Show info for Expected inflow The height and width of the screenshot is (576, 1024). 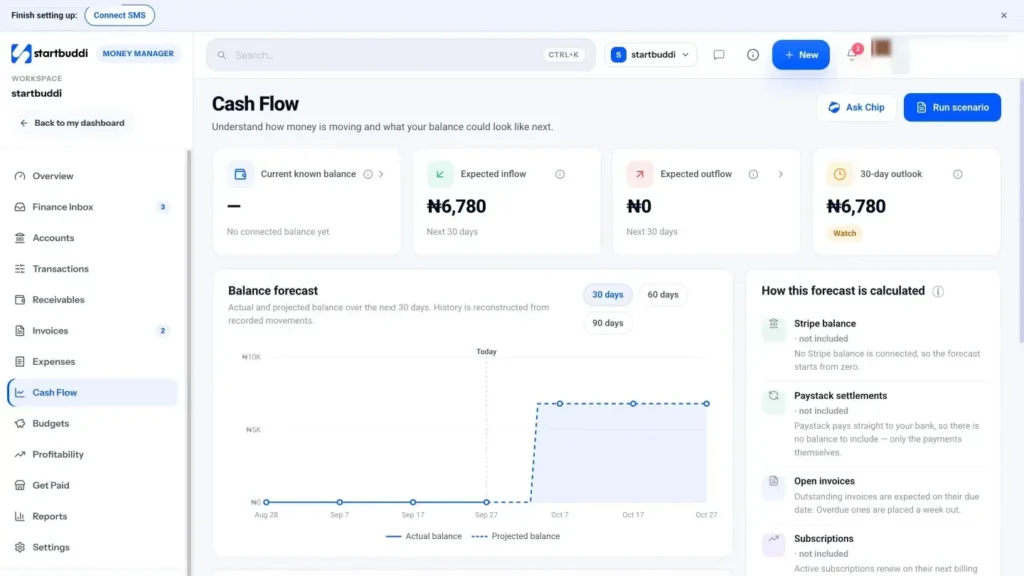[560, 174]
